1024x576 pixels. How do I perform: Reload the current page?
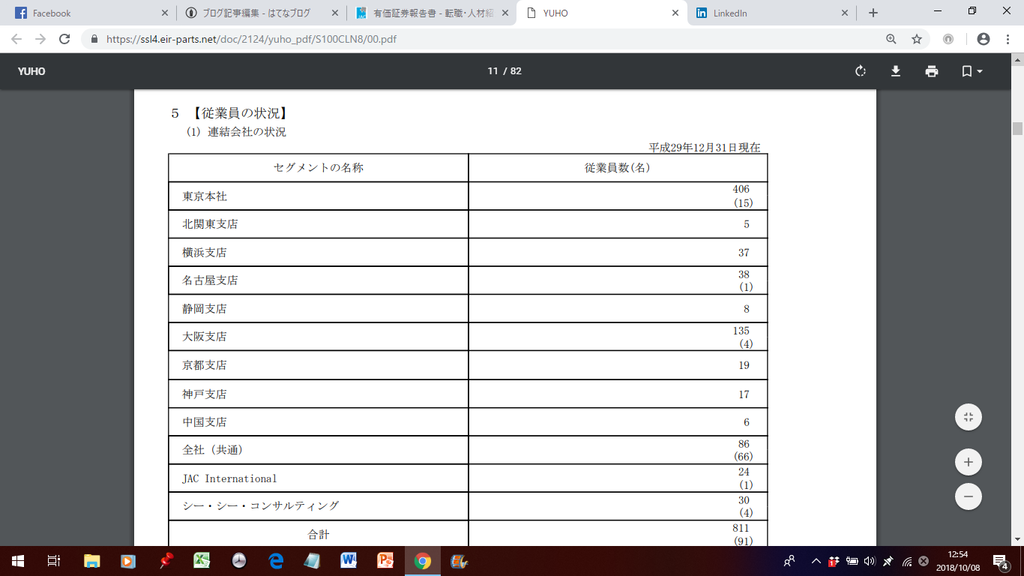click(64, 39)
